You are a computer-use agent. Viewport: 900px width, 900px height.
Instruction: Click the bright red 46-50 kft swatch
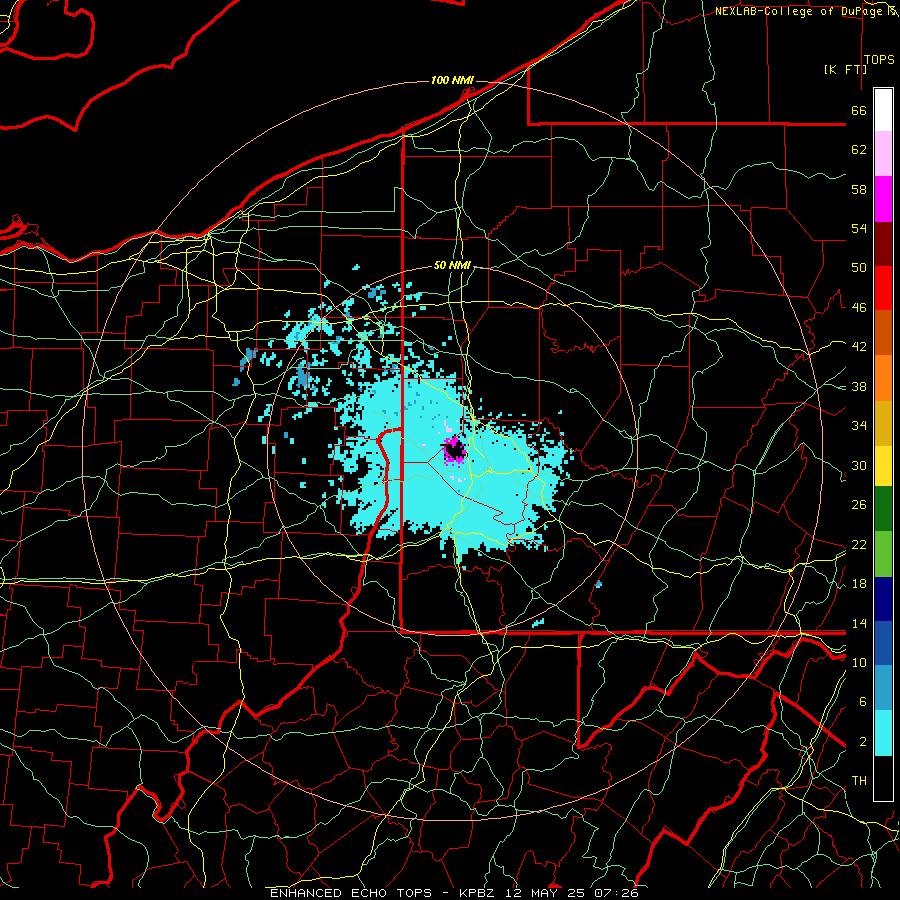[883, 288]
